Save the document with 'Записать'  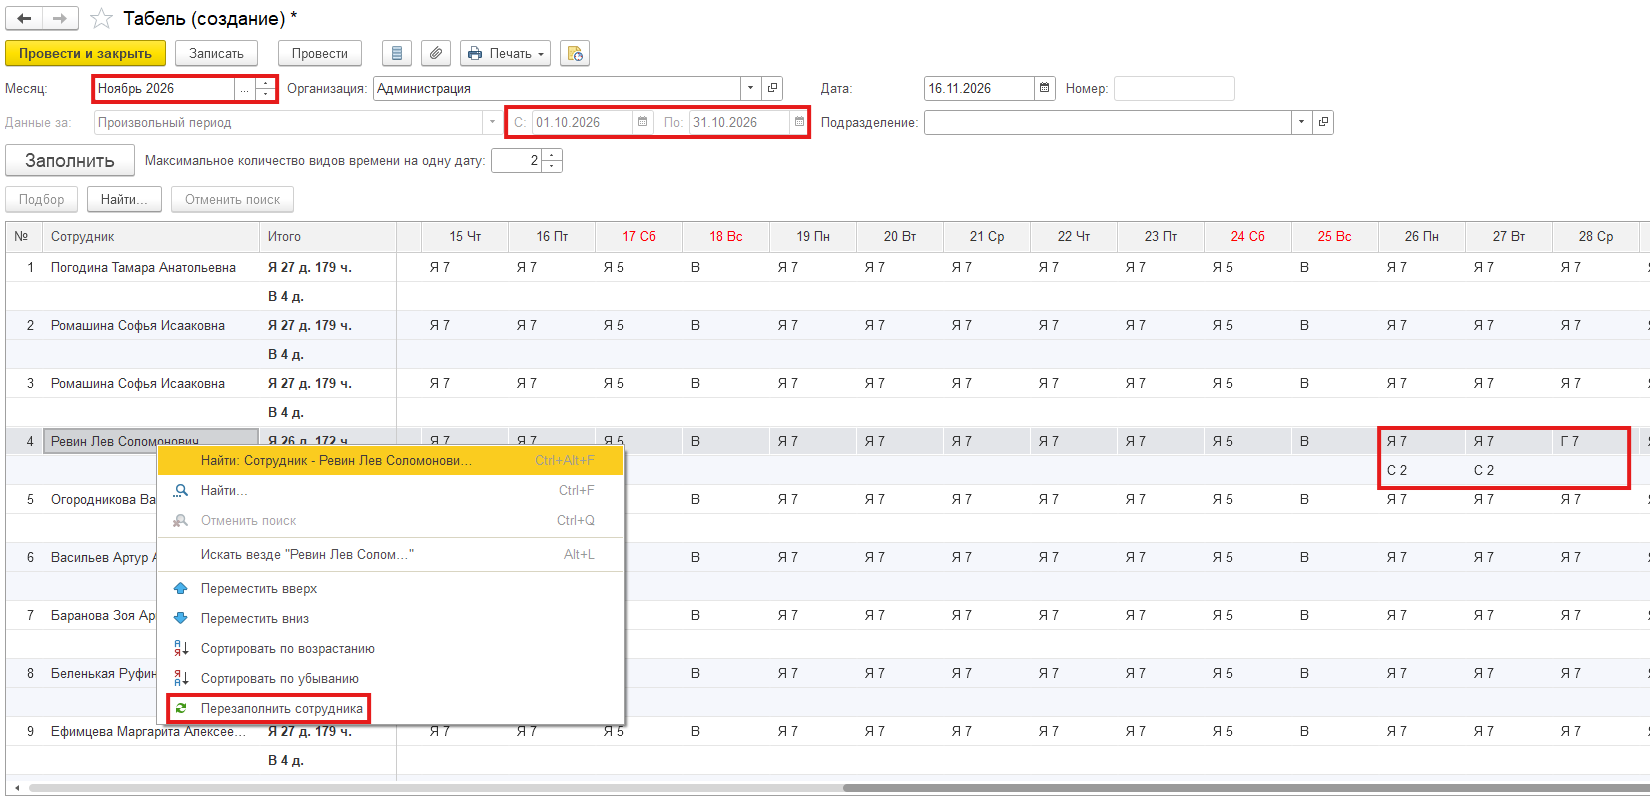[216, 54]
